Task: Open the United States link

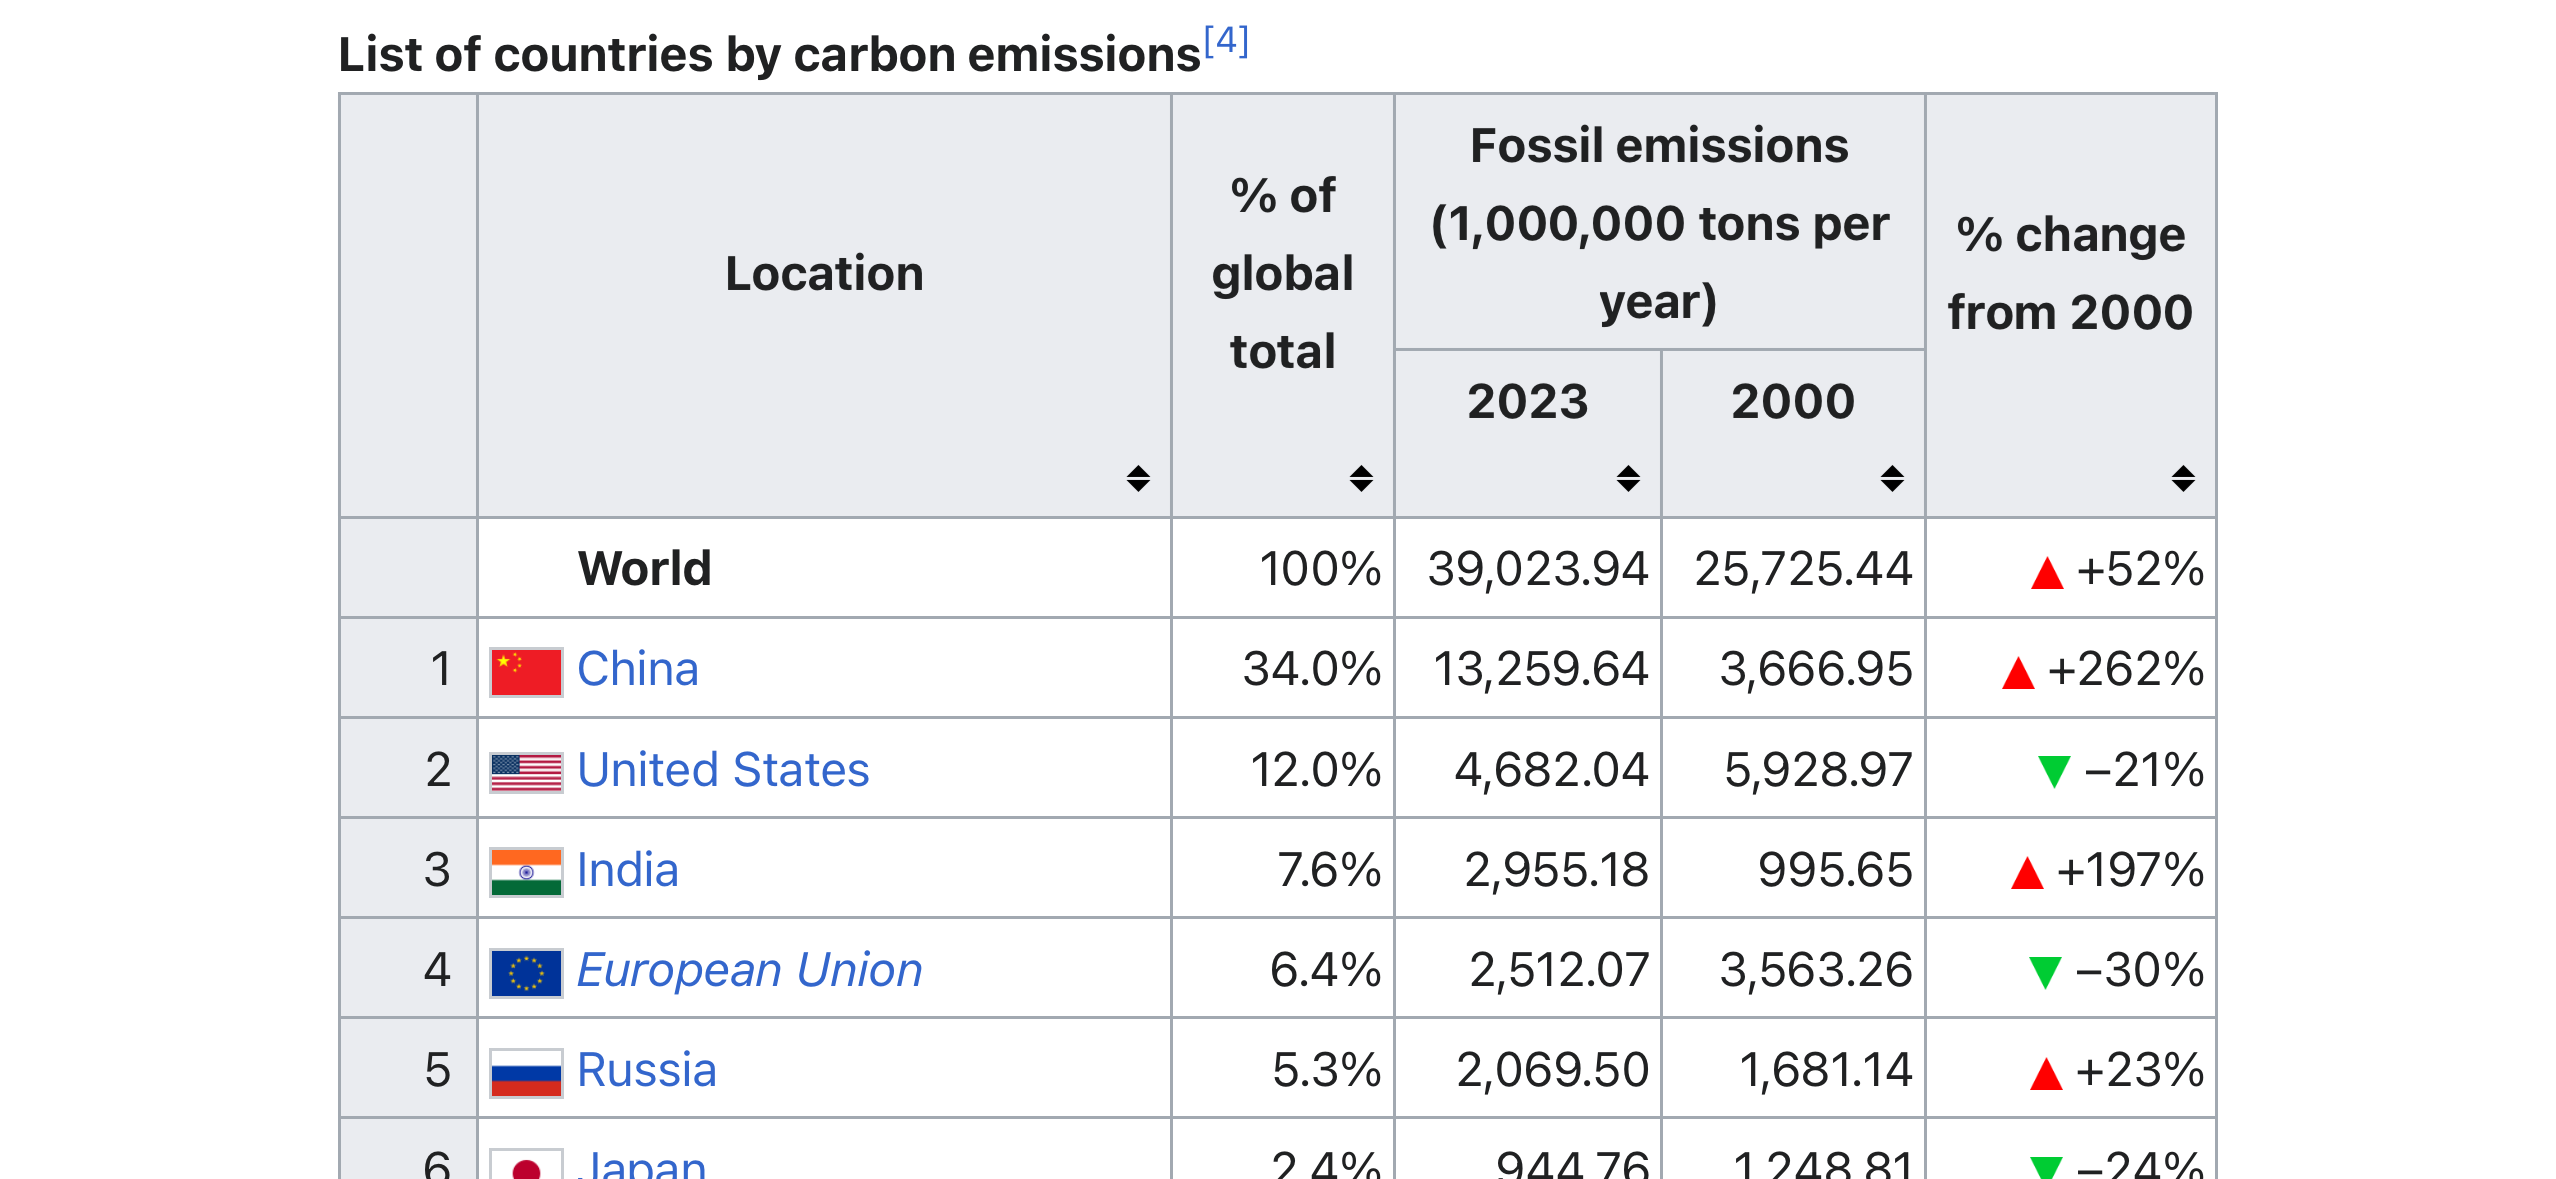Action: [x=723, y=770]
